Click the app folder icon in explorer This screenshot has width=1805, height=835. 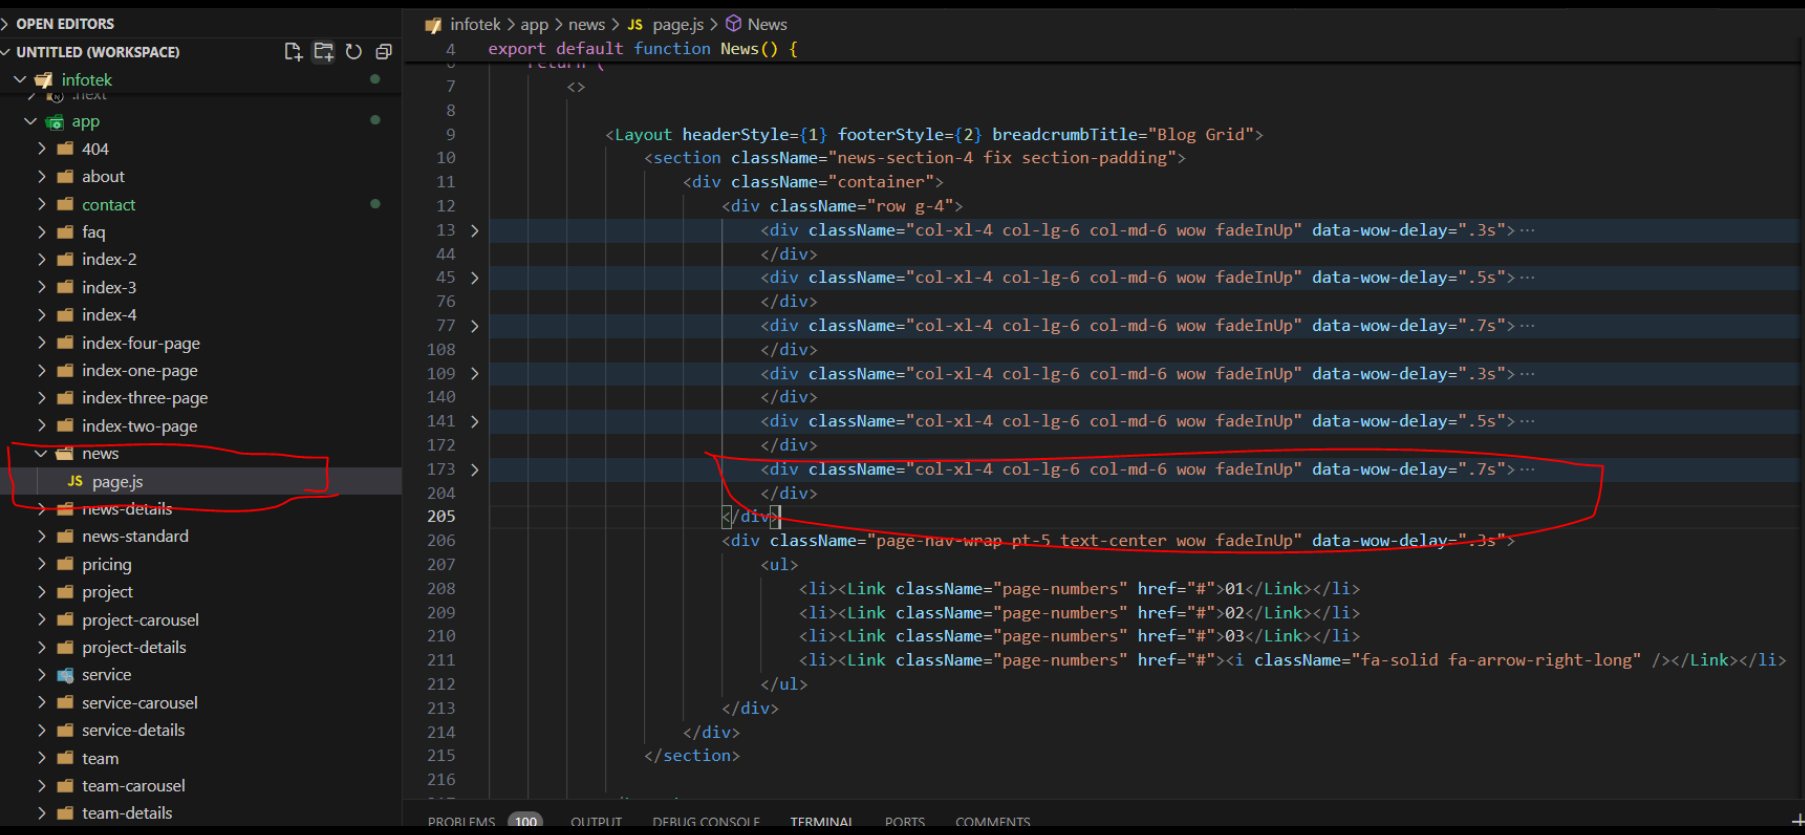pyautogui.click(x=55, y=121)
